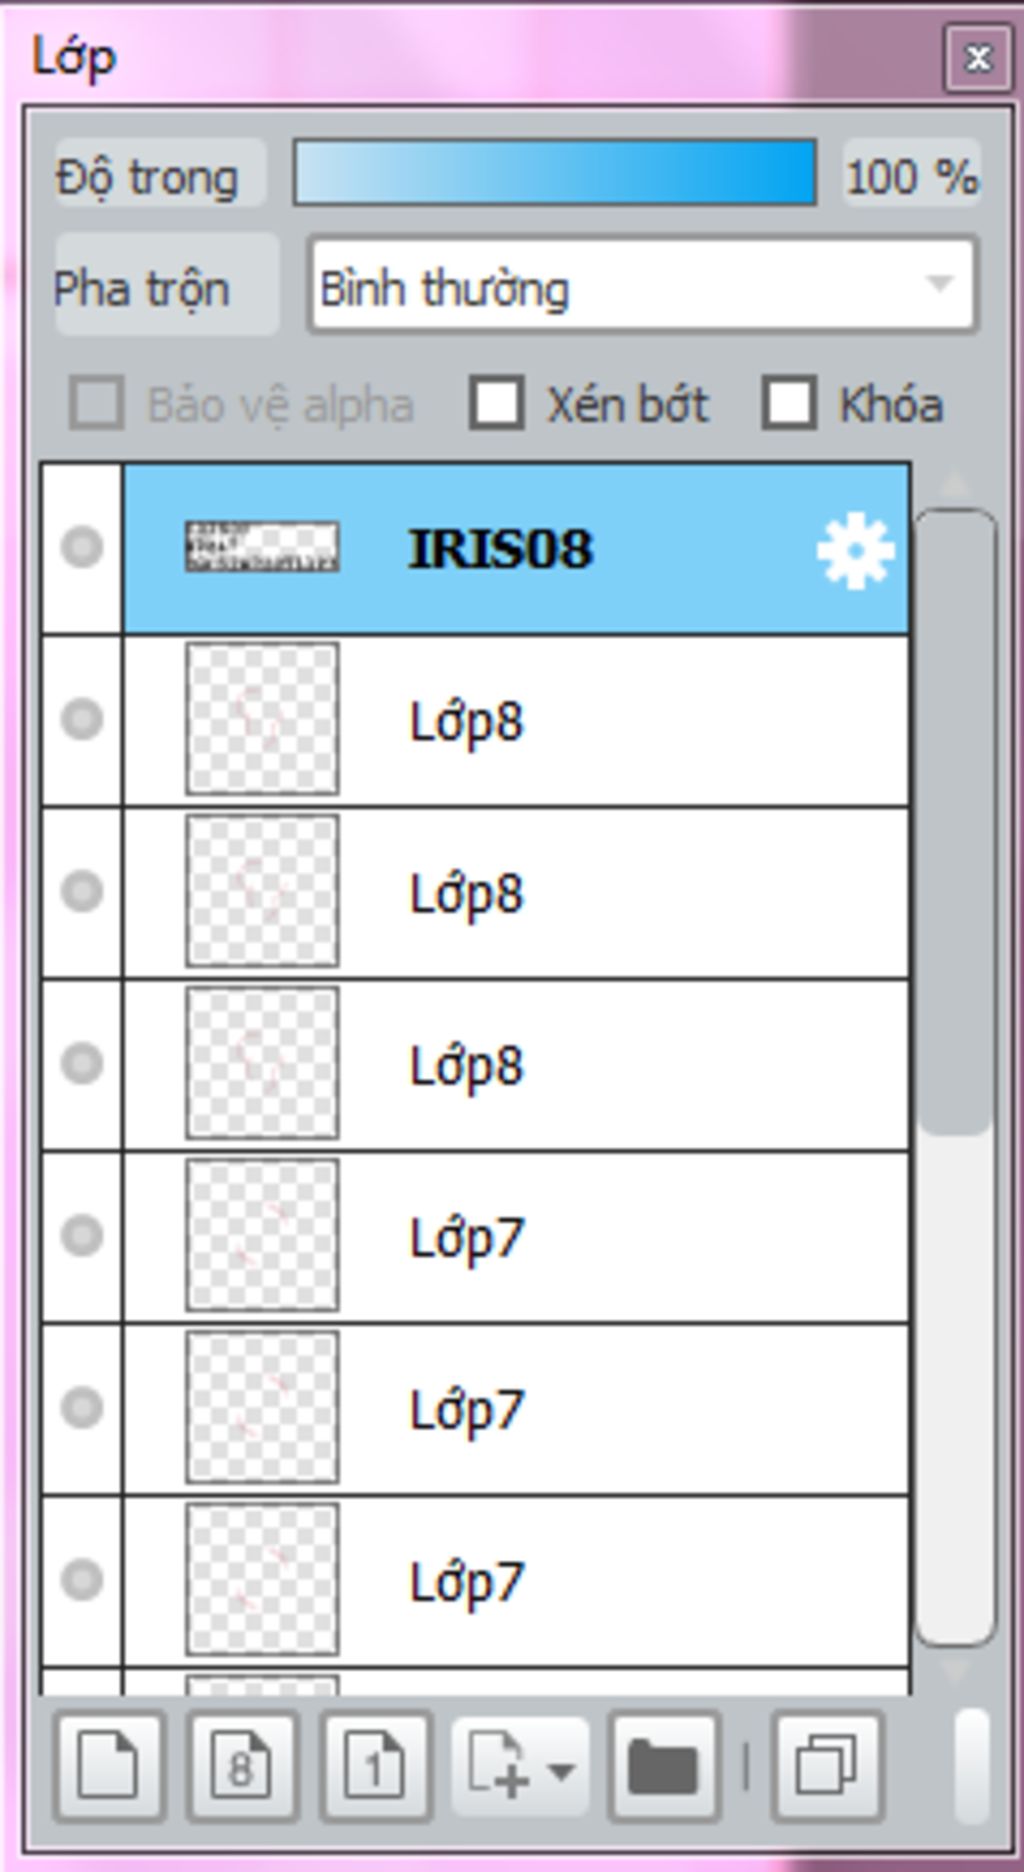Image resolution: width=1024 pixels, height=1872 pixels.
Task: Open IRIS08 layer settings gear
Action: [x=854, y=550]
